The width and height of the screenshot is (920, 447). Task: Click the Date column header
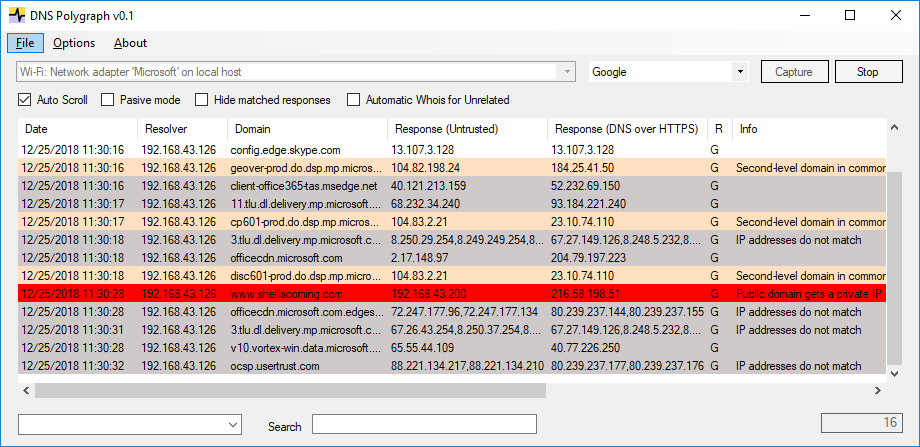[76, 129]
